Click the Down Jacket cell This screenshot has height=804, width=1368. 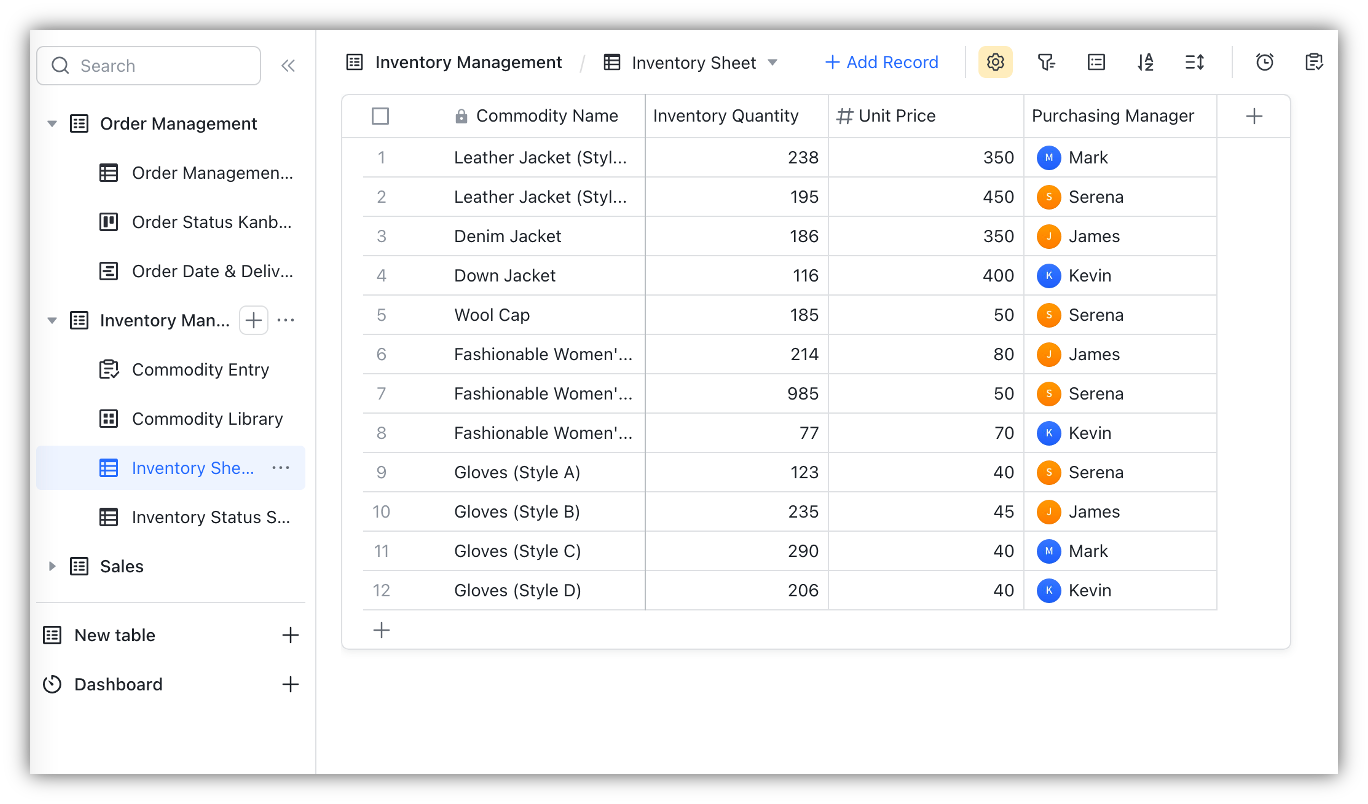(545, 276)
